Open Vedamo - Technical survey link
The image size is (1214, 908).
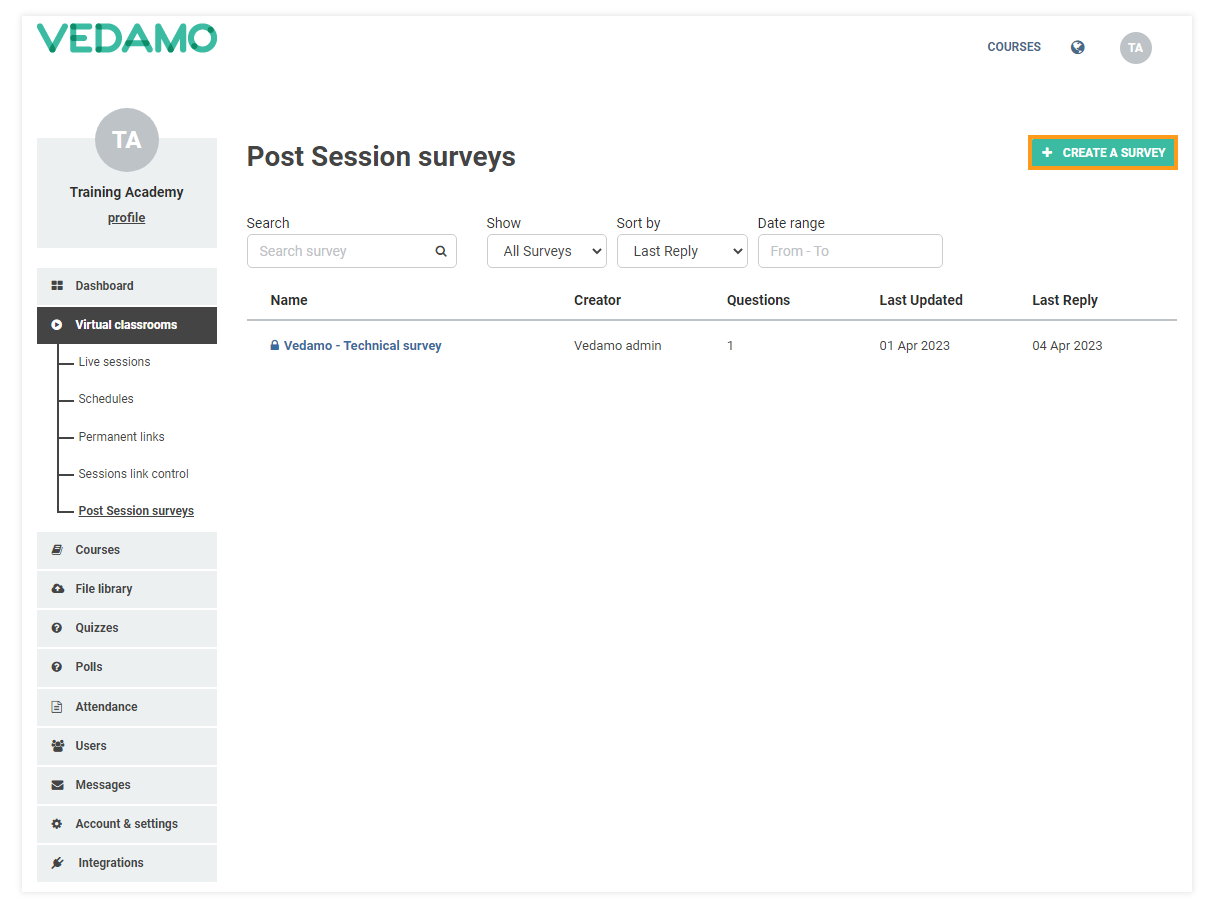[362, 345]
